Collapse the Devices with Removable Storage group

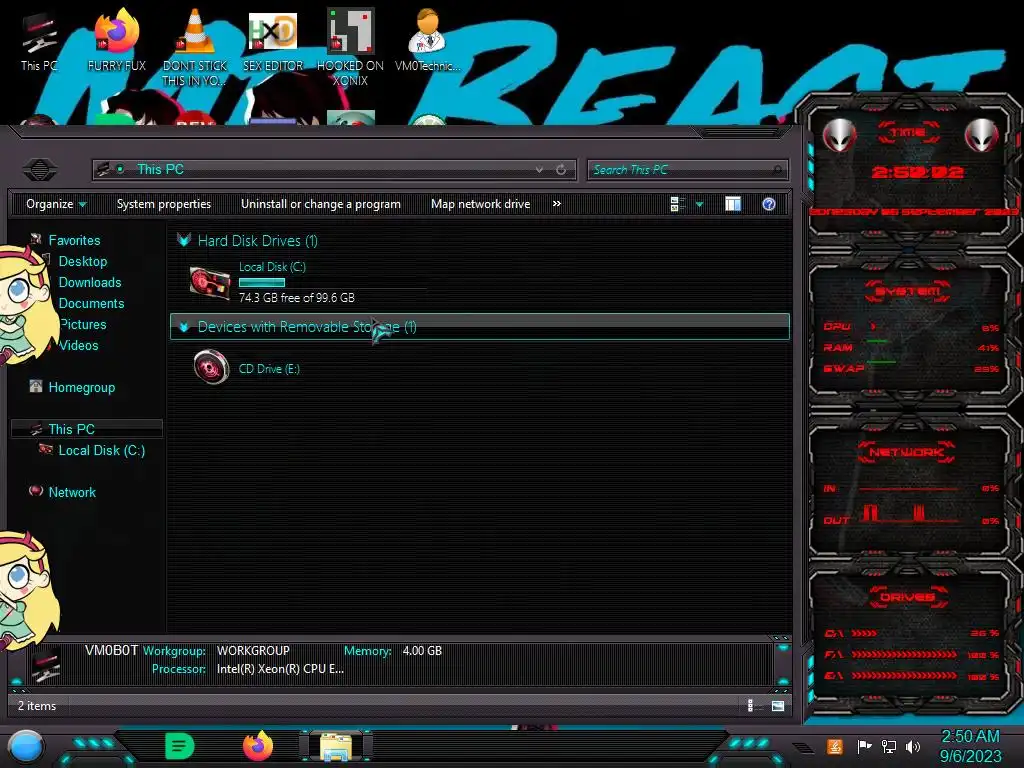tap(184, 327)
